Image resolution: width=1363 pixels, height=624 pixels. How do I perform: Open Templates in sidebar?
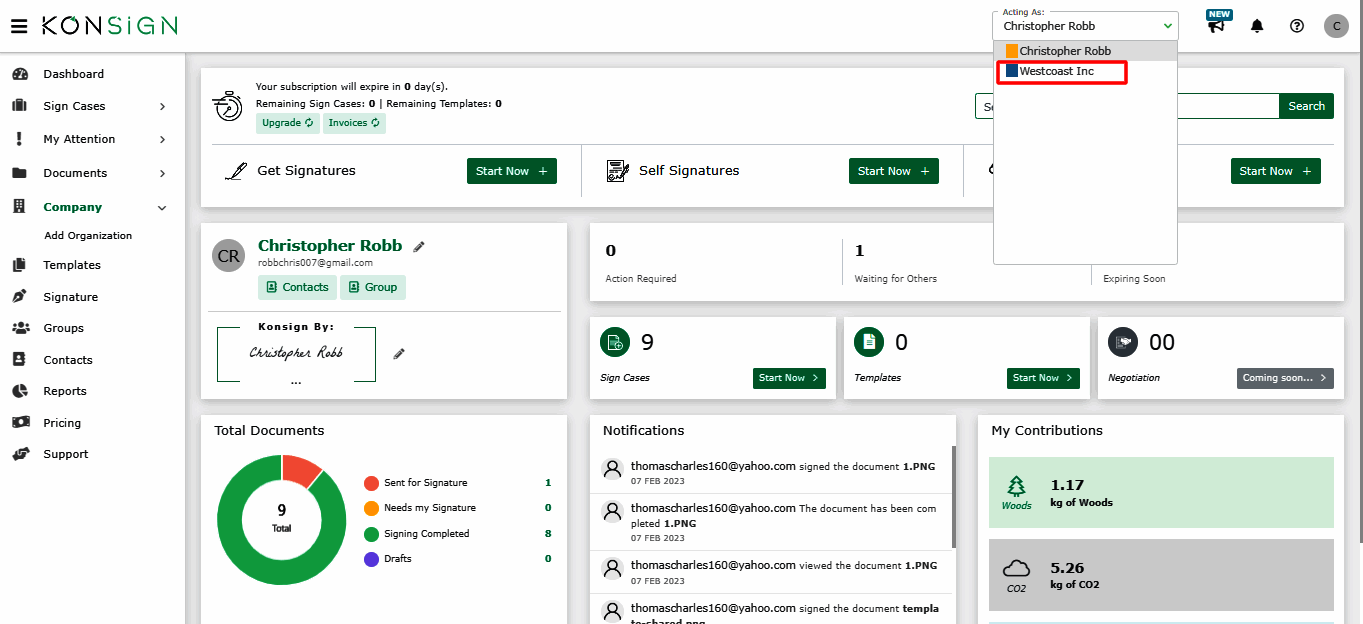coord(72,265)
